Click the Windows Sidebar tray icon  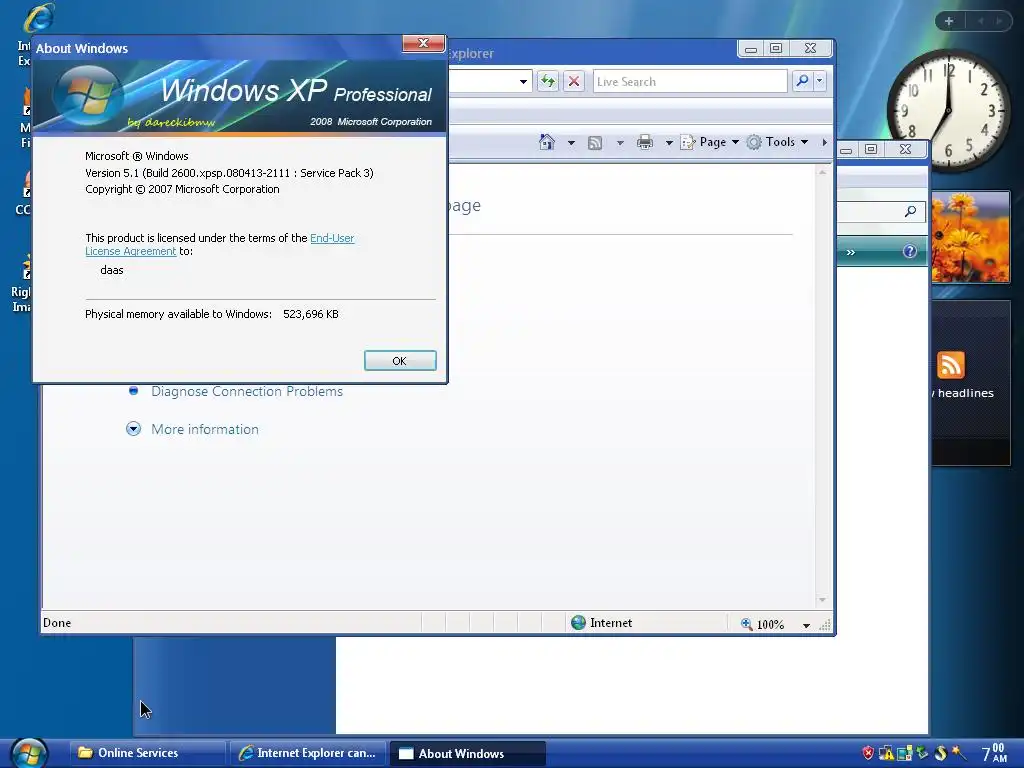click(x=904, y=754)
